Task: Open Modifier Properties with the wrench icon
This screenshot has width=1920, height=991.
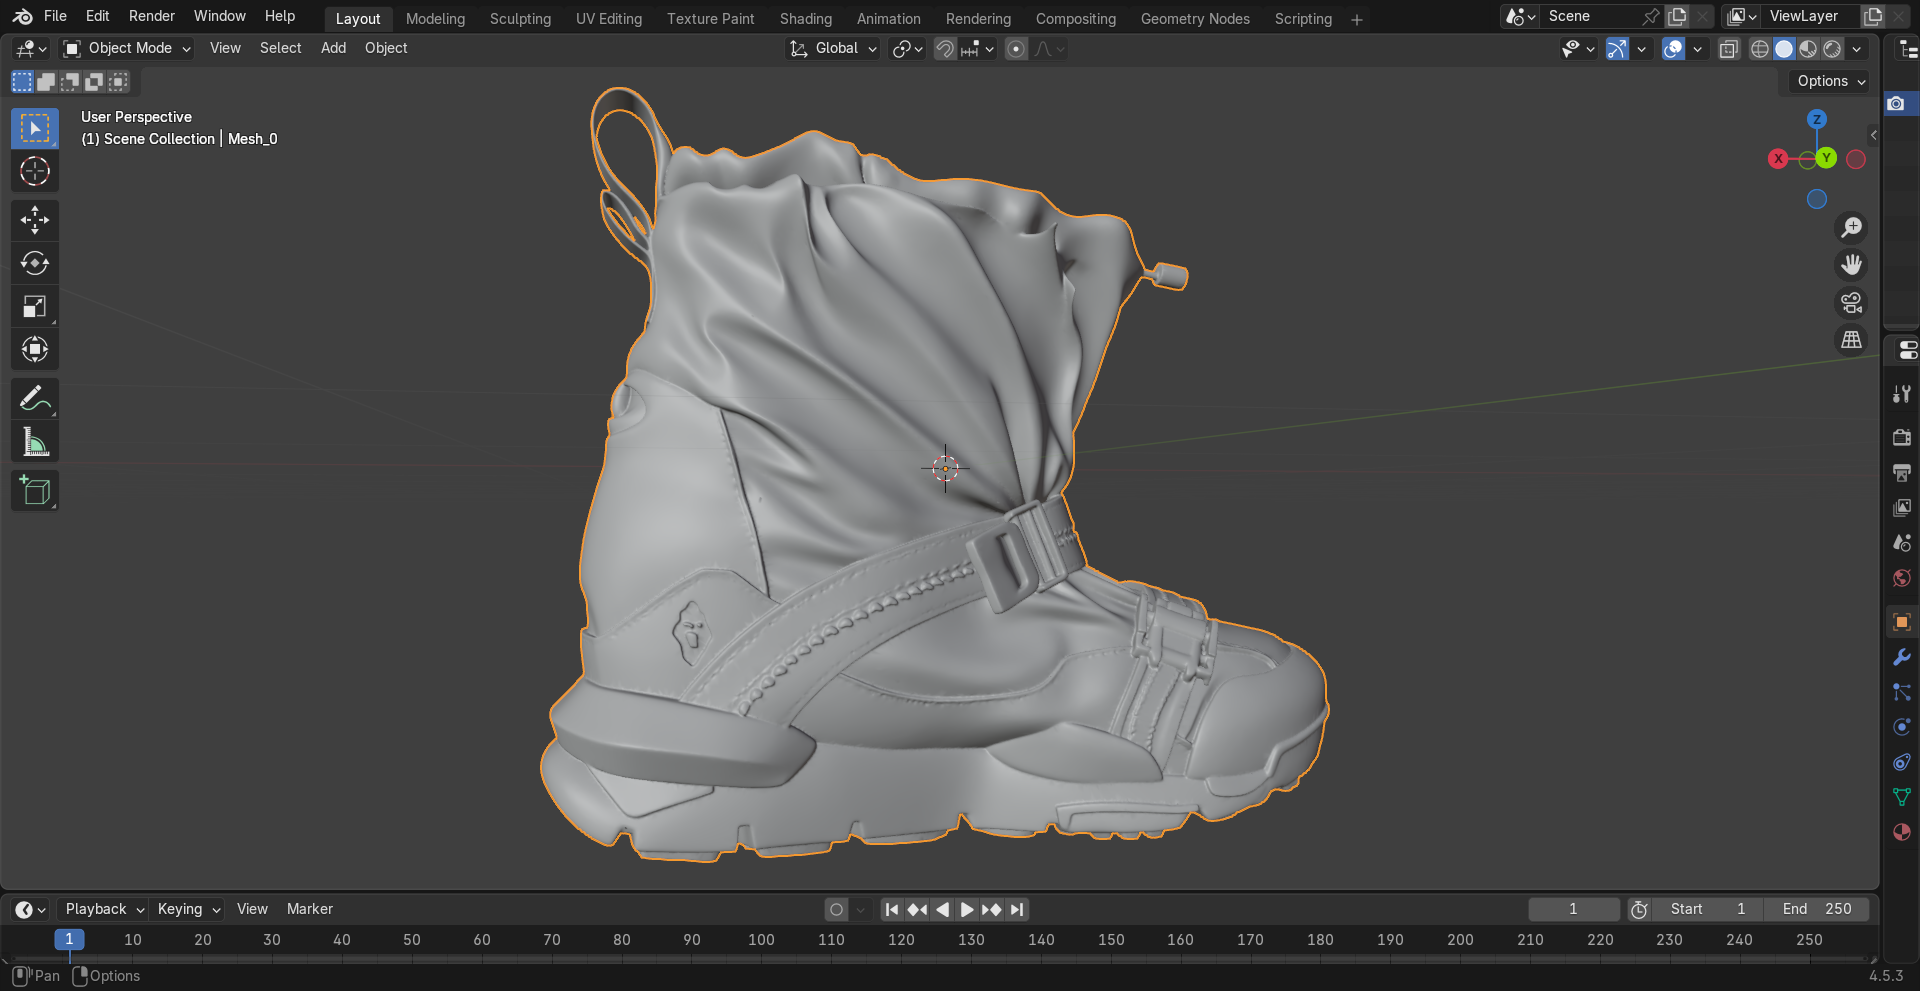Action: pos(1901,657)
